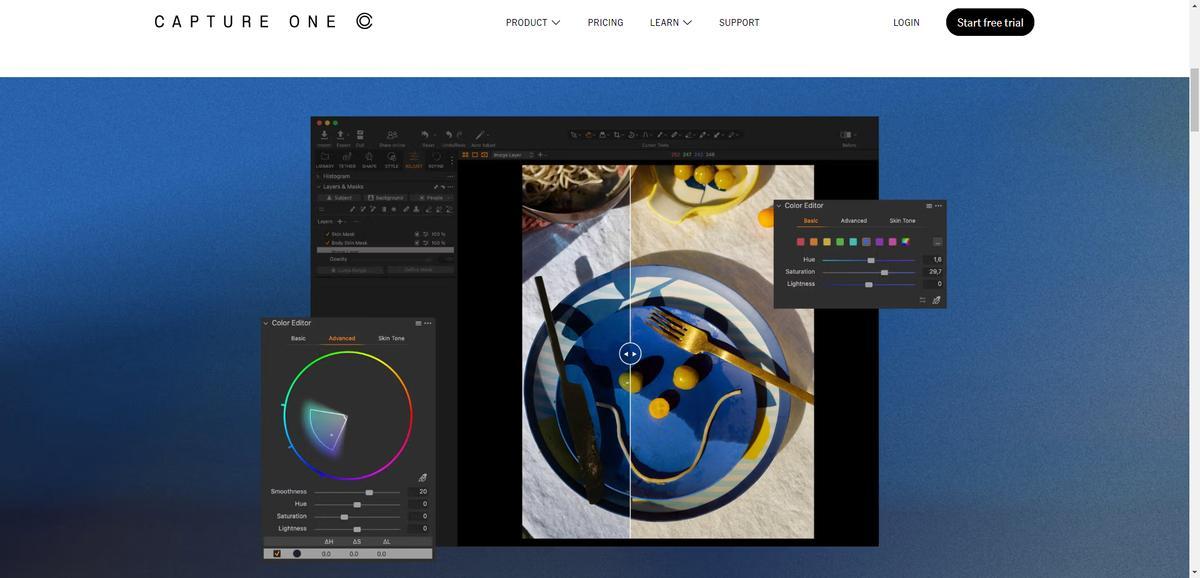Click the Import icon in the toolbar
This screenshot has height=578, width=1200.
pos(324,135)
